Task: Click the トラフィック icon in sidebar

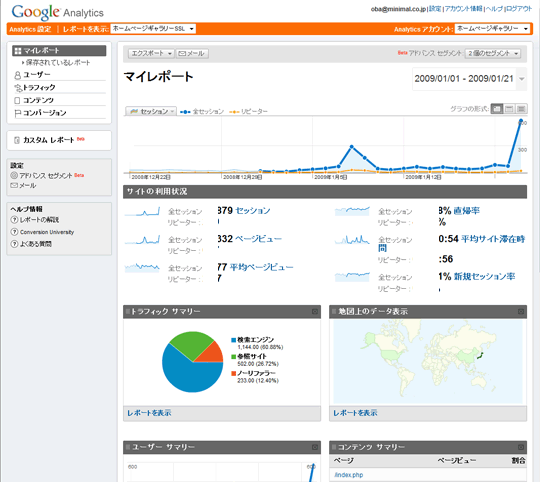Action: click(x=17, y=88)
